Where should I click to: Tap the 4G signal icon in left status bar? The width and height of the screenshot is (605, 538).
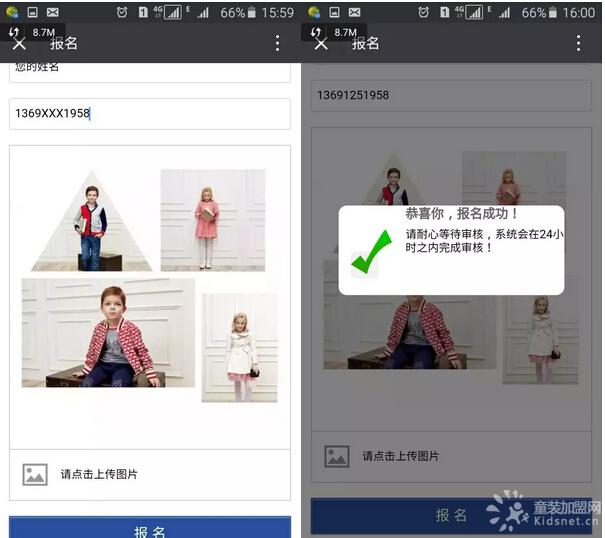pyautogui.click(x=168, y=12)
